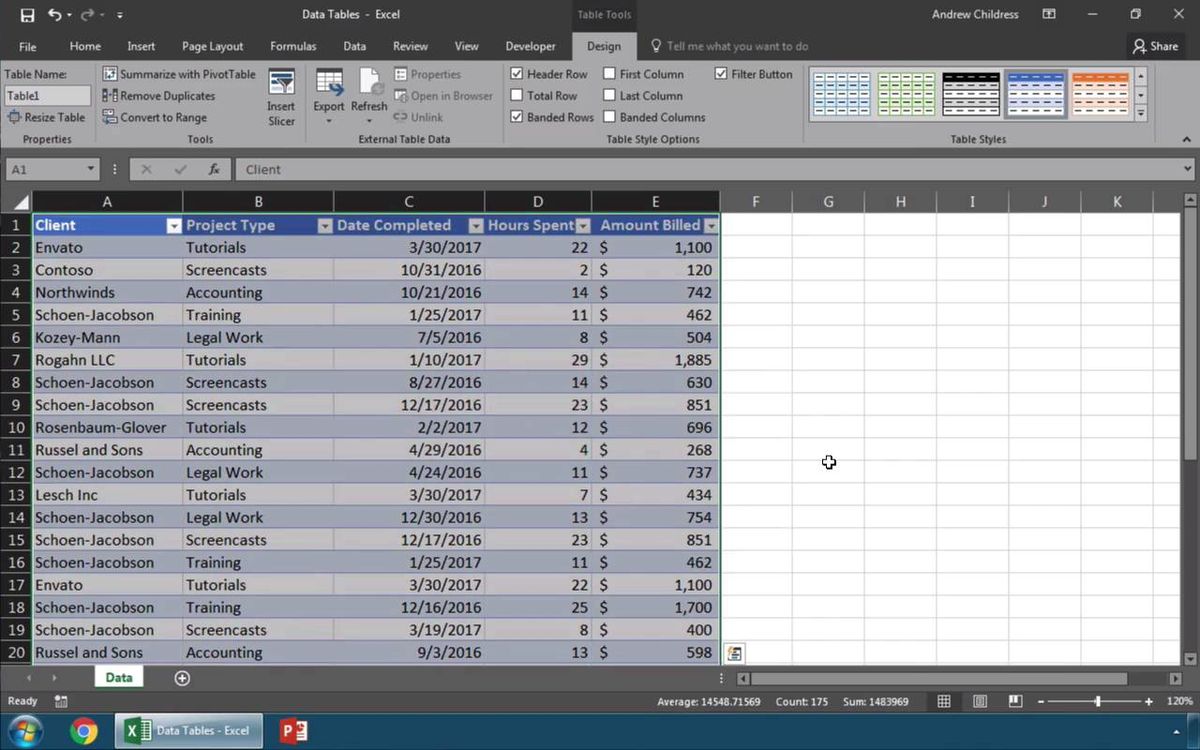This screenshot has width=1200, height=750.
Task: Open the Client column filter dropdown
Action: pyautogui.click(x=173, y=226)
